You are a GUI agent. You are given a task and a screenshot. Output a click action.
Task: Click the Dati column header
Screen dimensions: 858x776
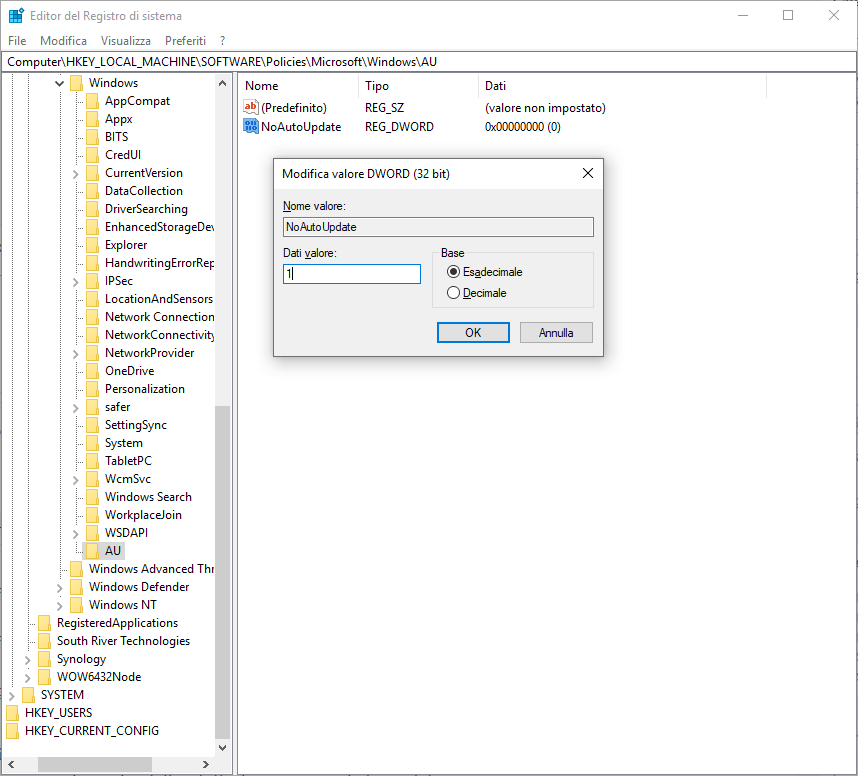point(623,86)
